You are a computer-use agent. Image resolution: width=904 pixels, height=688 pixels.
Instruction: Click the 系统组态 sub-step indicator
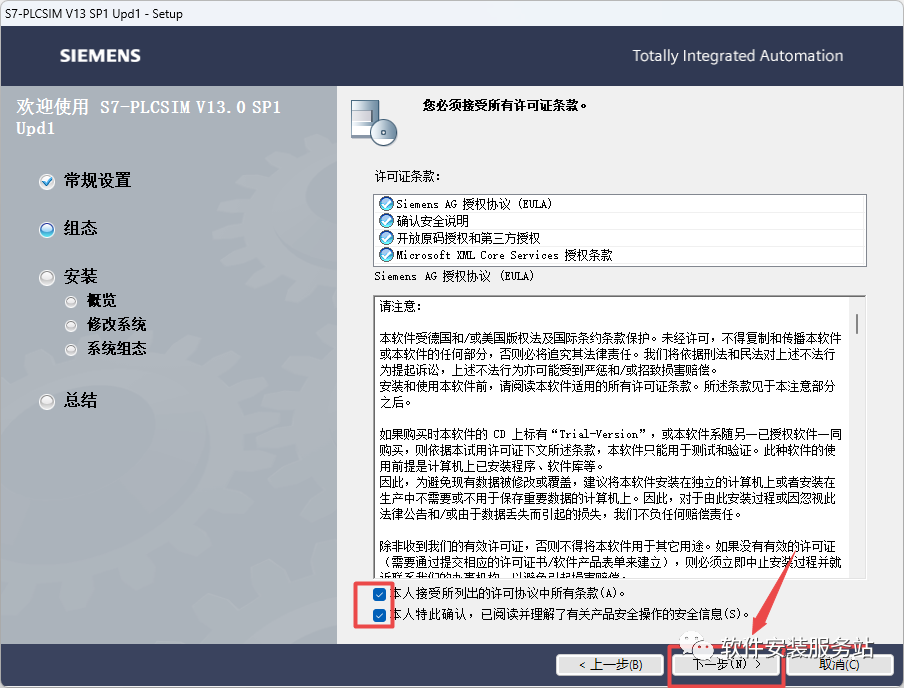click(x=71, y=349)
